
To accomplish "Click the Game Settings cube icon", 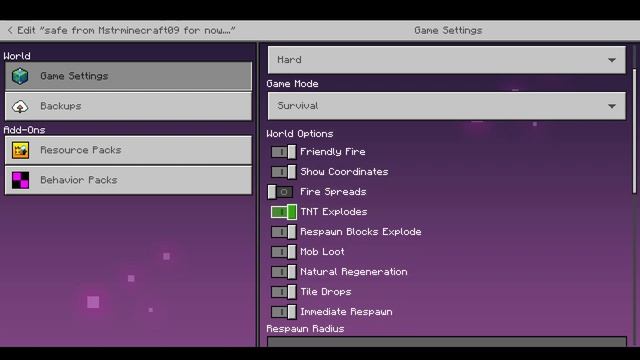I will click(x=20, y=76).
